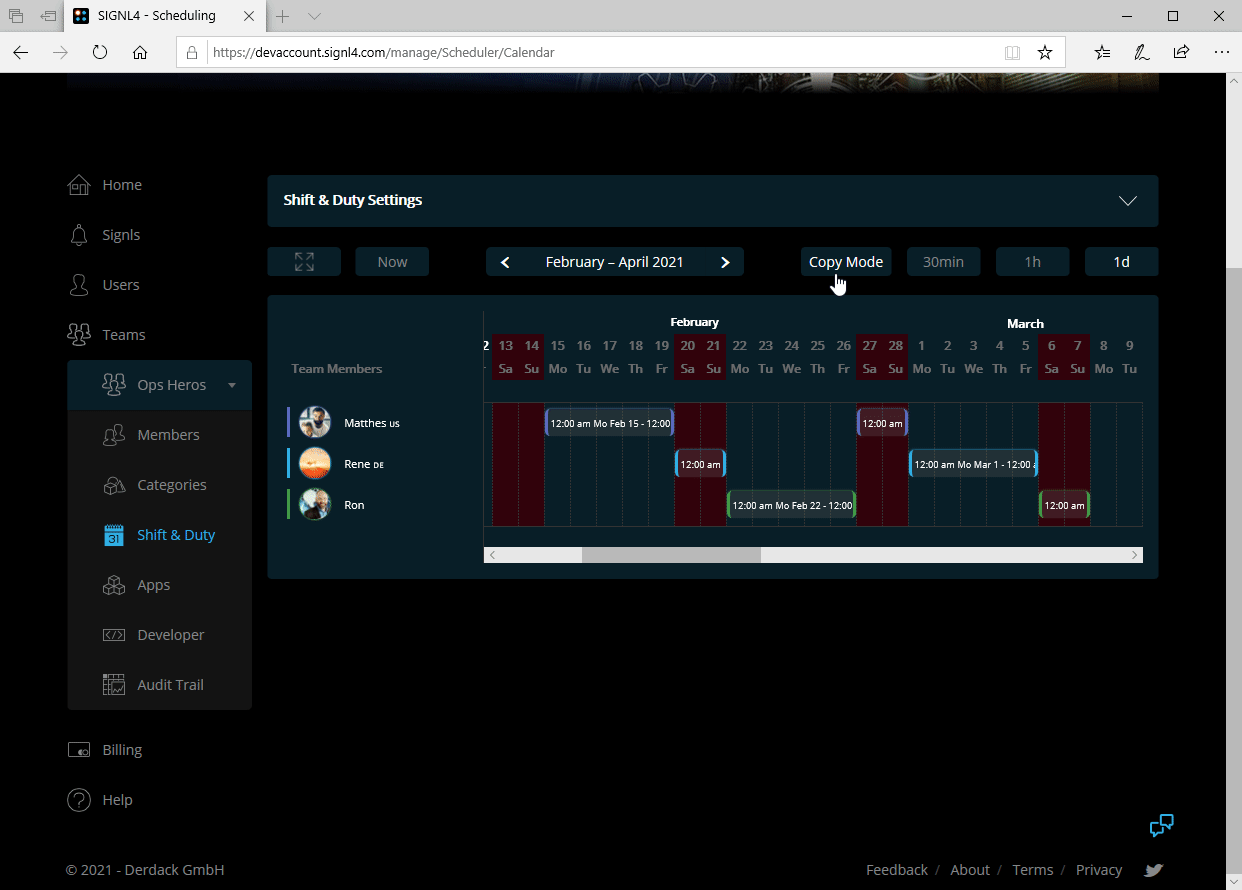The image size is (1242, 890).
Task: Open Matthes's Feb 15 shift block
Action: (x=609, y=423)
